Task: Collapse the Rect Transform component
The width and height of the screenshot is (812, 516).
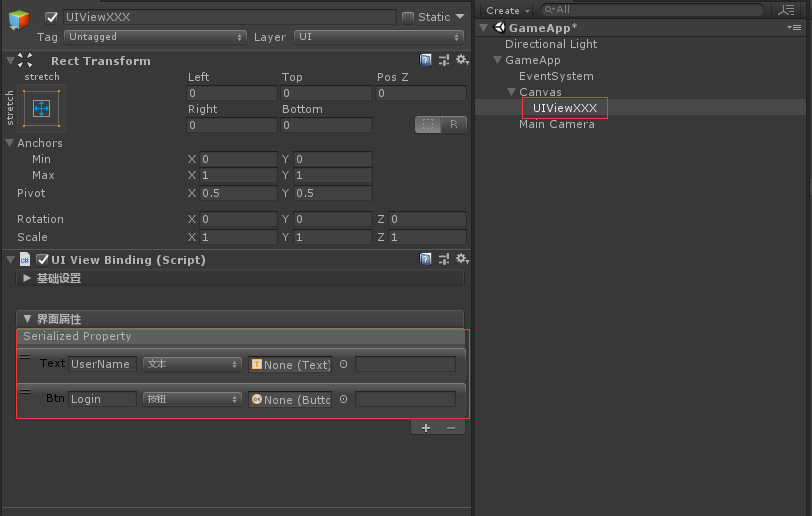Action: click(x=10, y=61)
